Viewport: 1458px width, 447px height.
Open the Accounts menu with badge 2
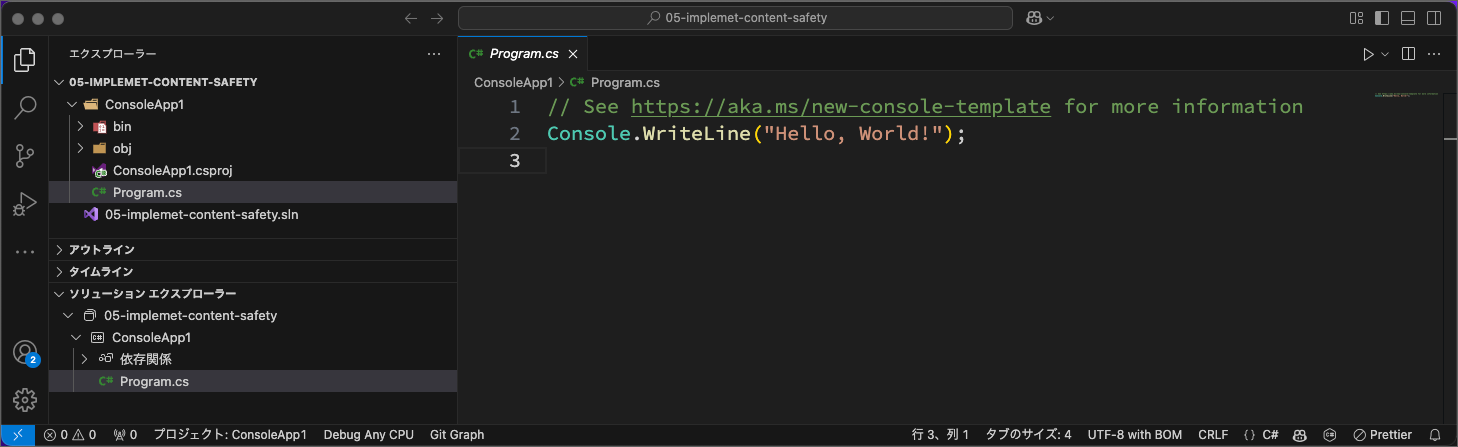tap(24, 352)
